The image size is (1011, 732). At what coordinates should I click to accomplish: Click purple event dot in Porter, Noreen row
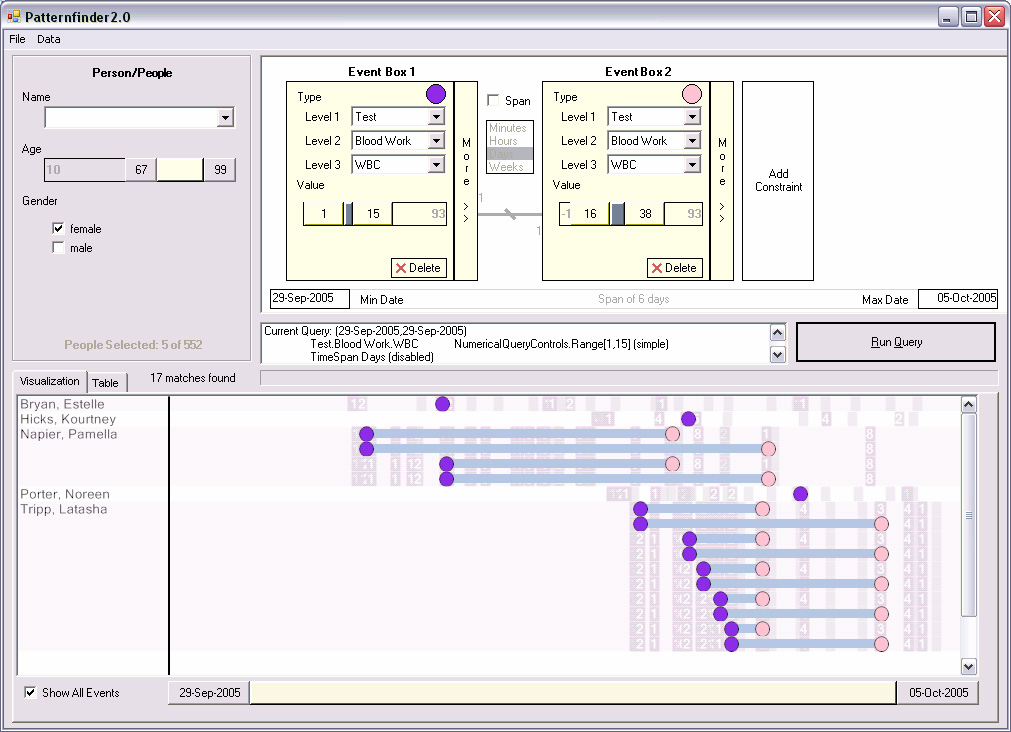coord(801,494)
